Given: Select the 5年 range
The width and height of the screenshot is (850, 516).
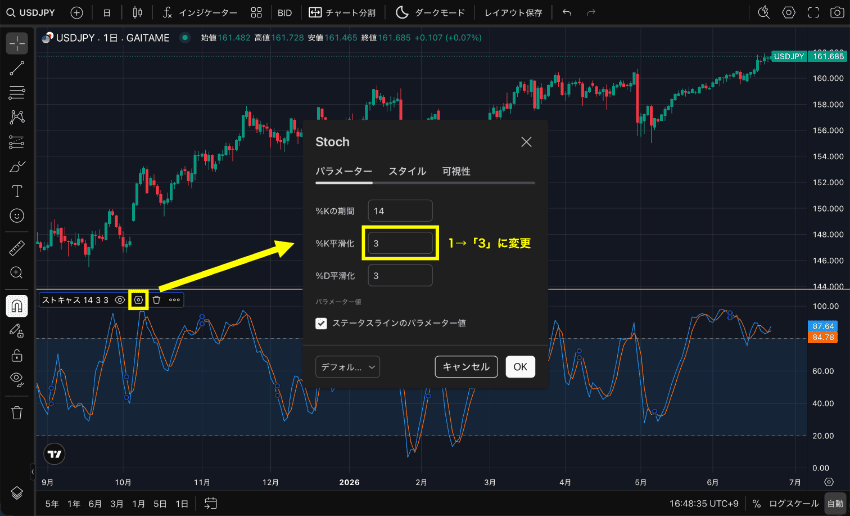Looking at the screenshot, I should [x=52, y=504].
